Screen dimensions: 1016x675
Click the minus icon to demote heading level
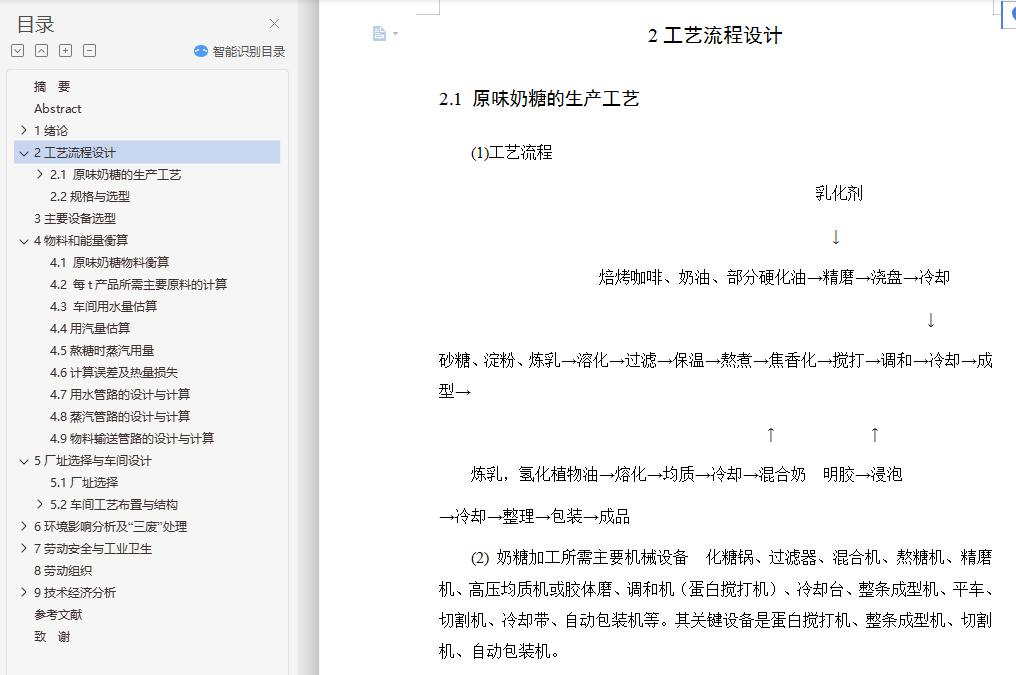(x=89, y=51)
